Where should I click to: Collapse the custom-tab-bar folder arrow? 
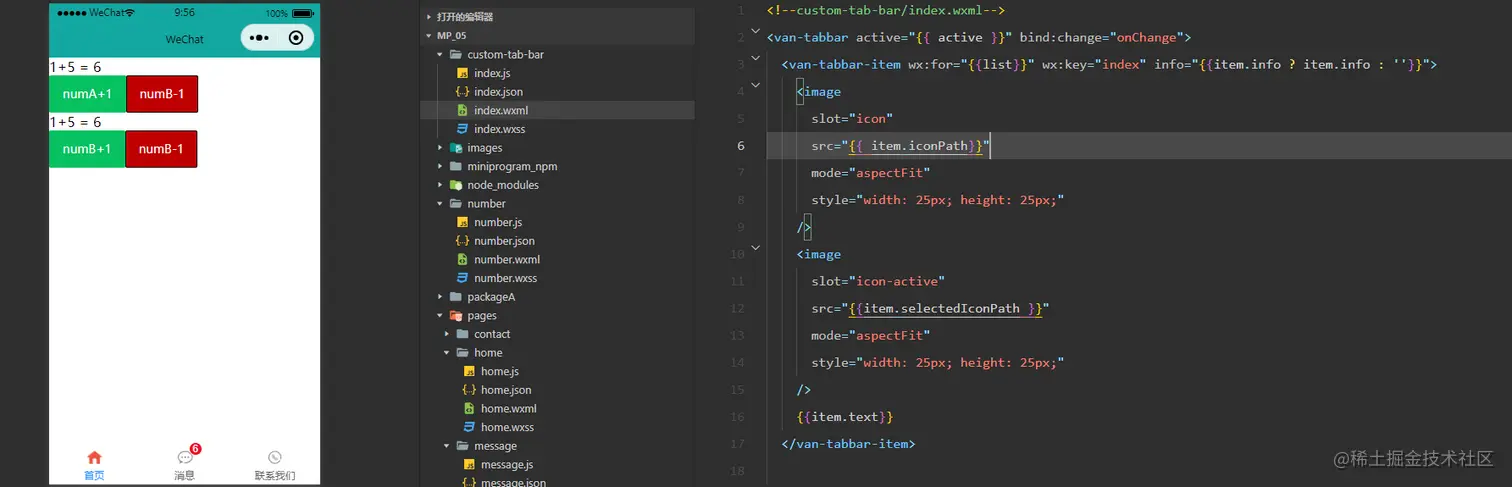tap(441, 54)
